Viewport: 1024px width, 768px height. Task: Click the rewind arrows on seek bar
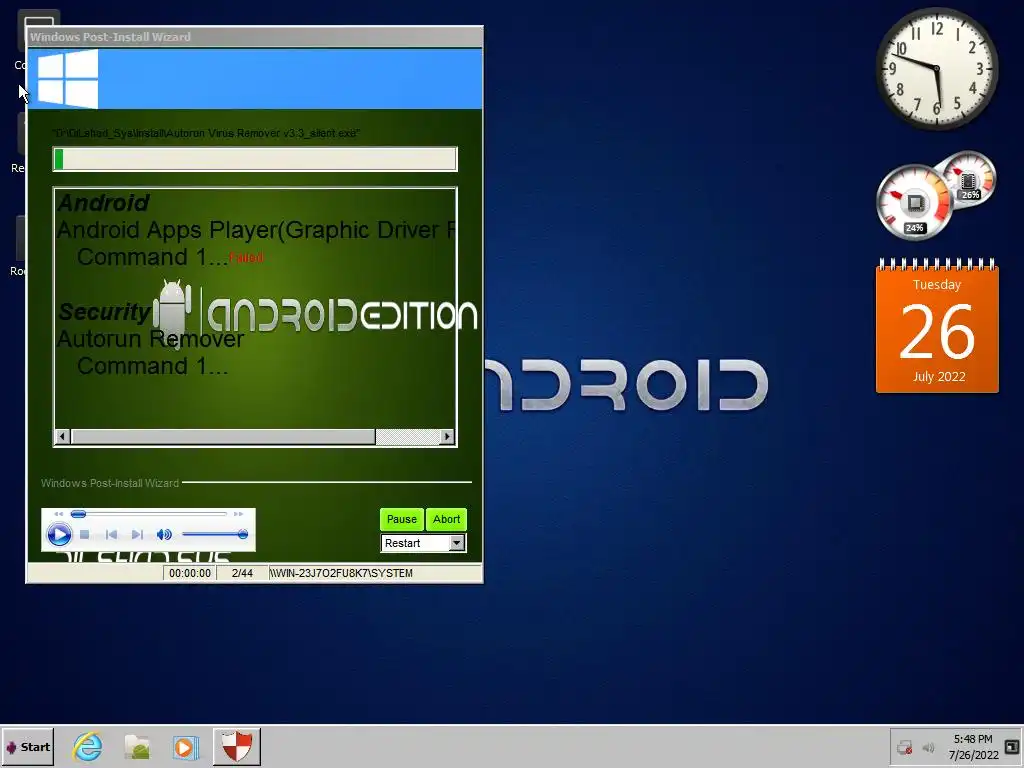pyautogui.click(x=59, y=514)
